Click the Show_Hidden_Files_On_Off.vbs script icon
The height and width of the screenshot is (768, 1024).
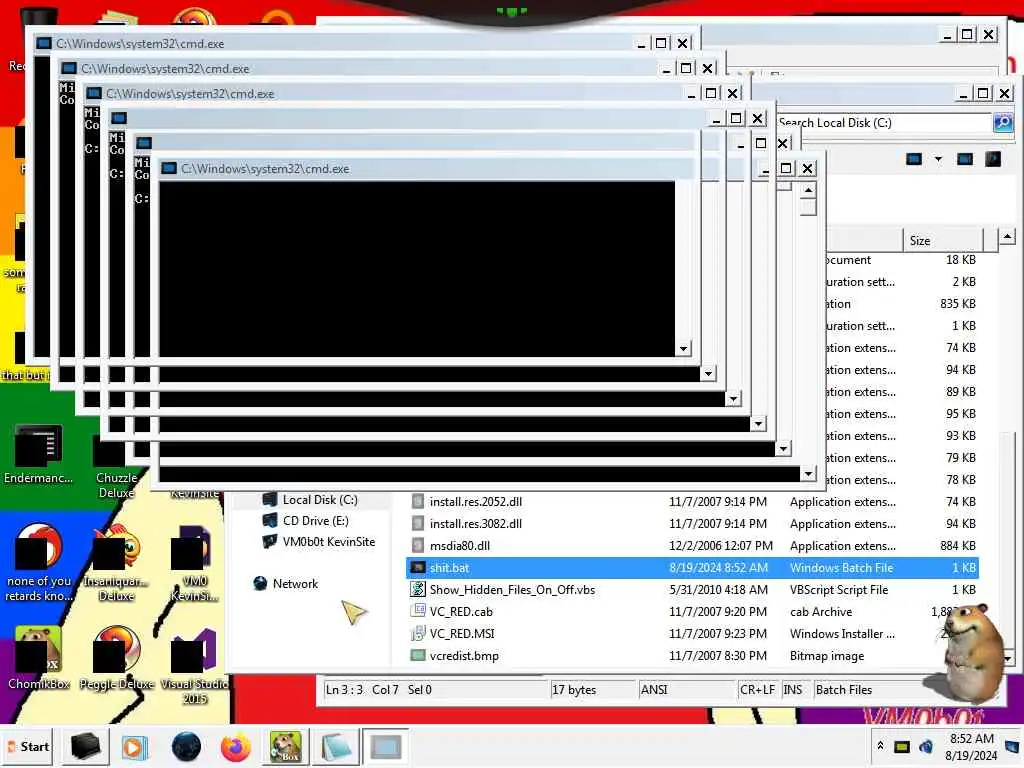click(x=418, y=589)
